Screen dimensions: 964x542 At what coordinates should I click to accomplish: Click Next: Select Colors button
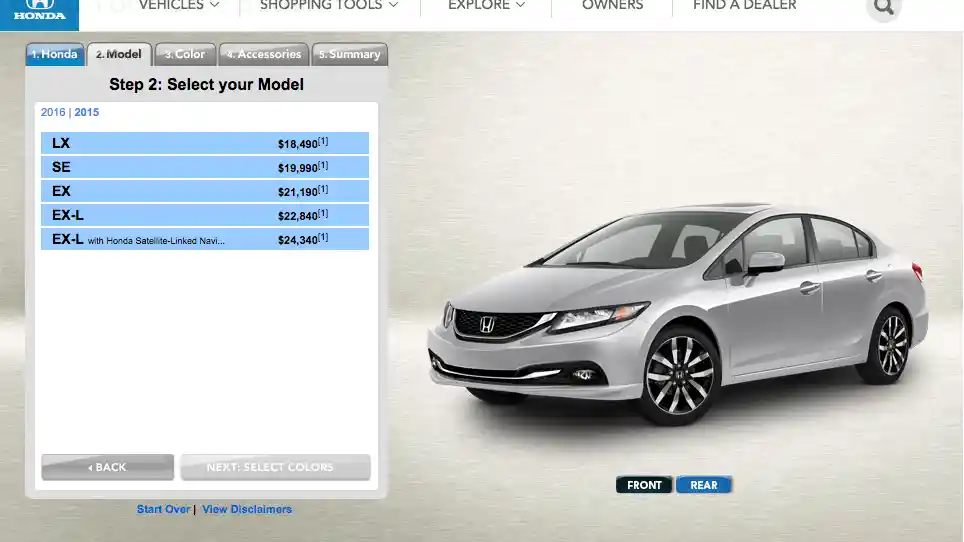[275, 467]
